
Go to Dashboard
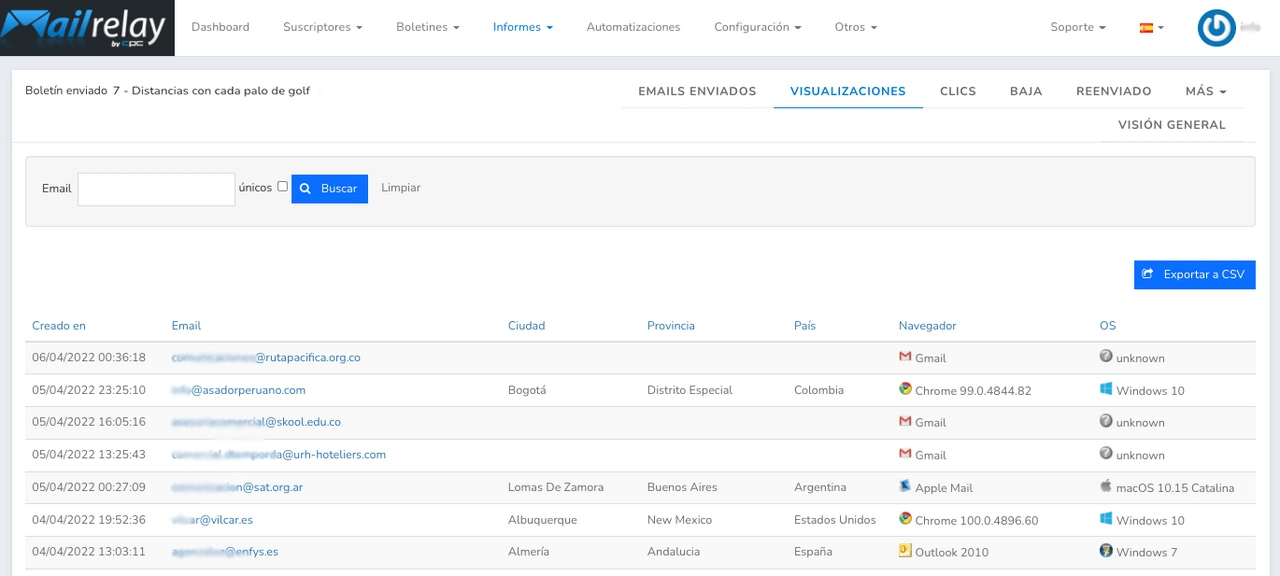click(x=220, y=27)
